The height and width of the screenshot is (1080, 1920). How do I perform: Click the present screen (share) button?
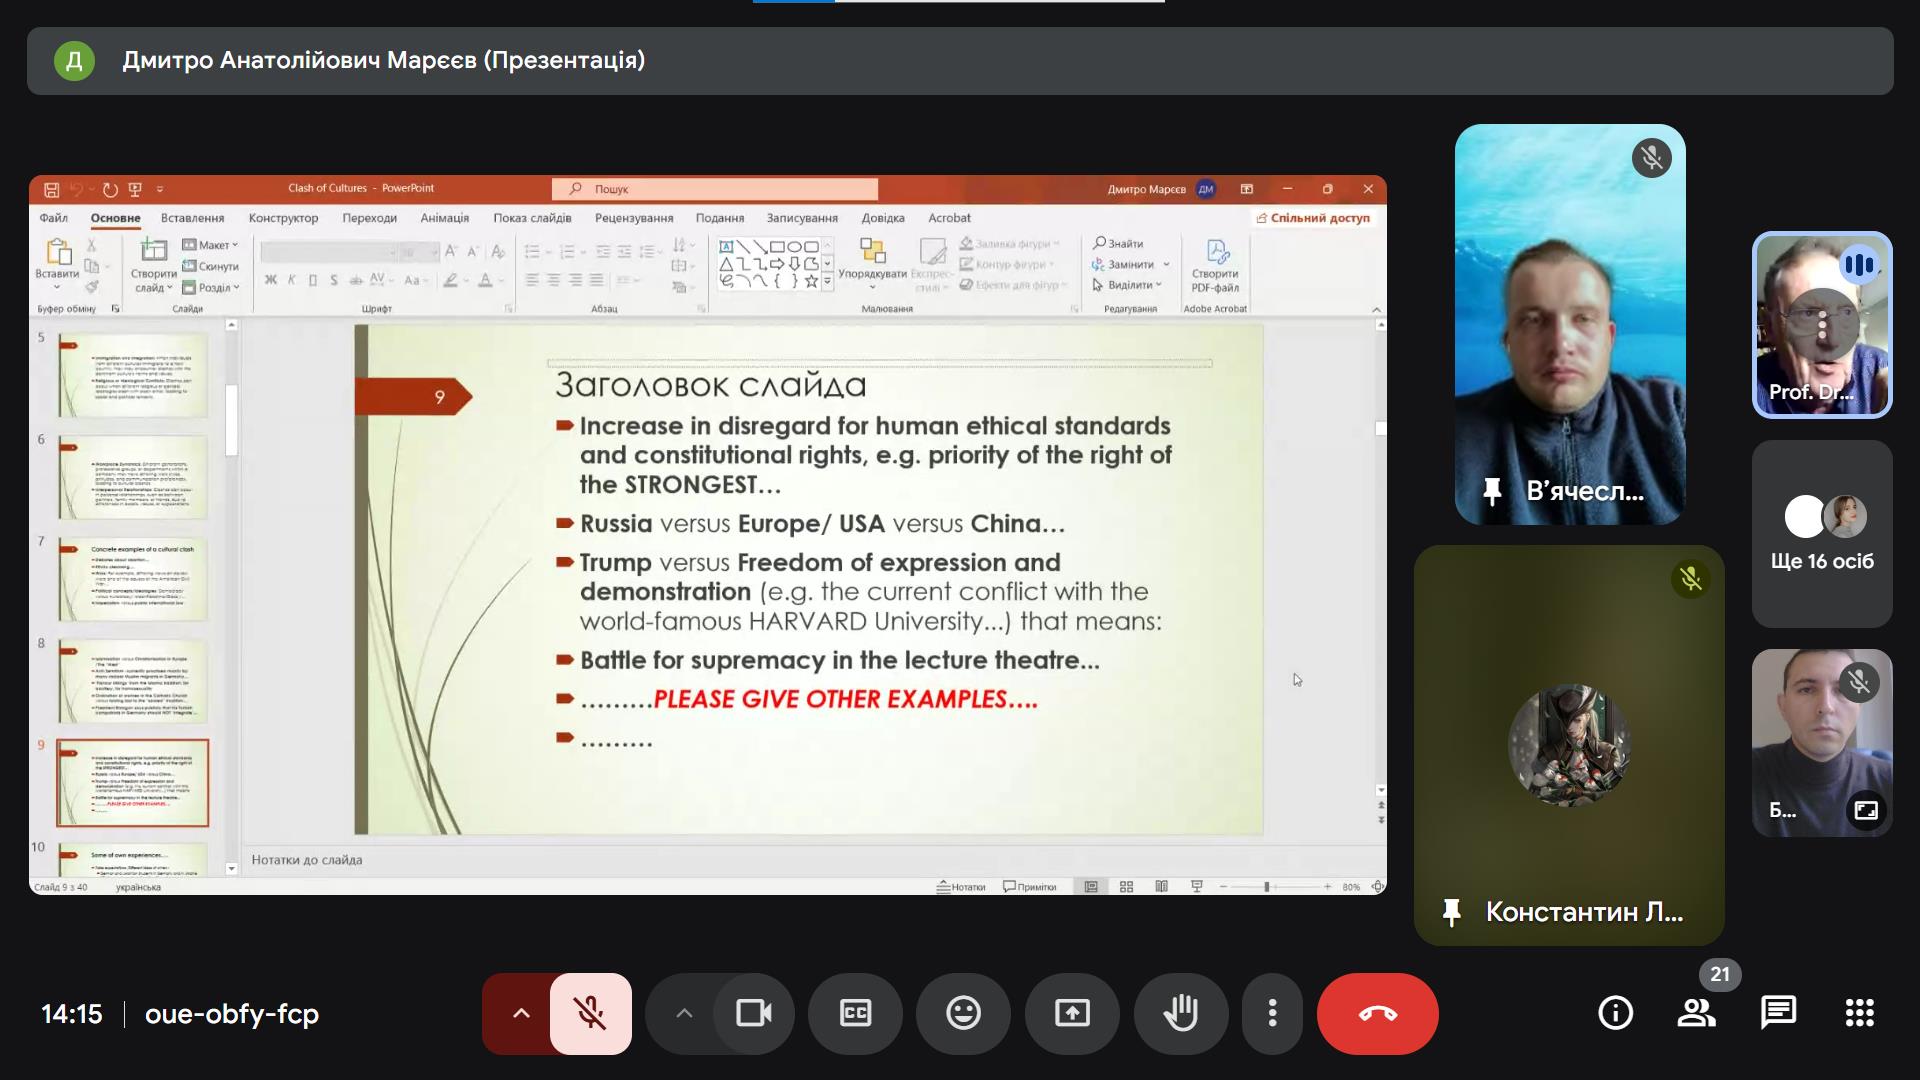1072,1014
